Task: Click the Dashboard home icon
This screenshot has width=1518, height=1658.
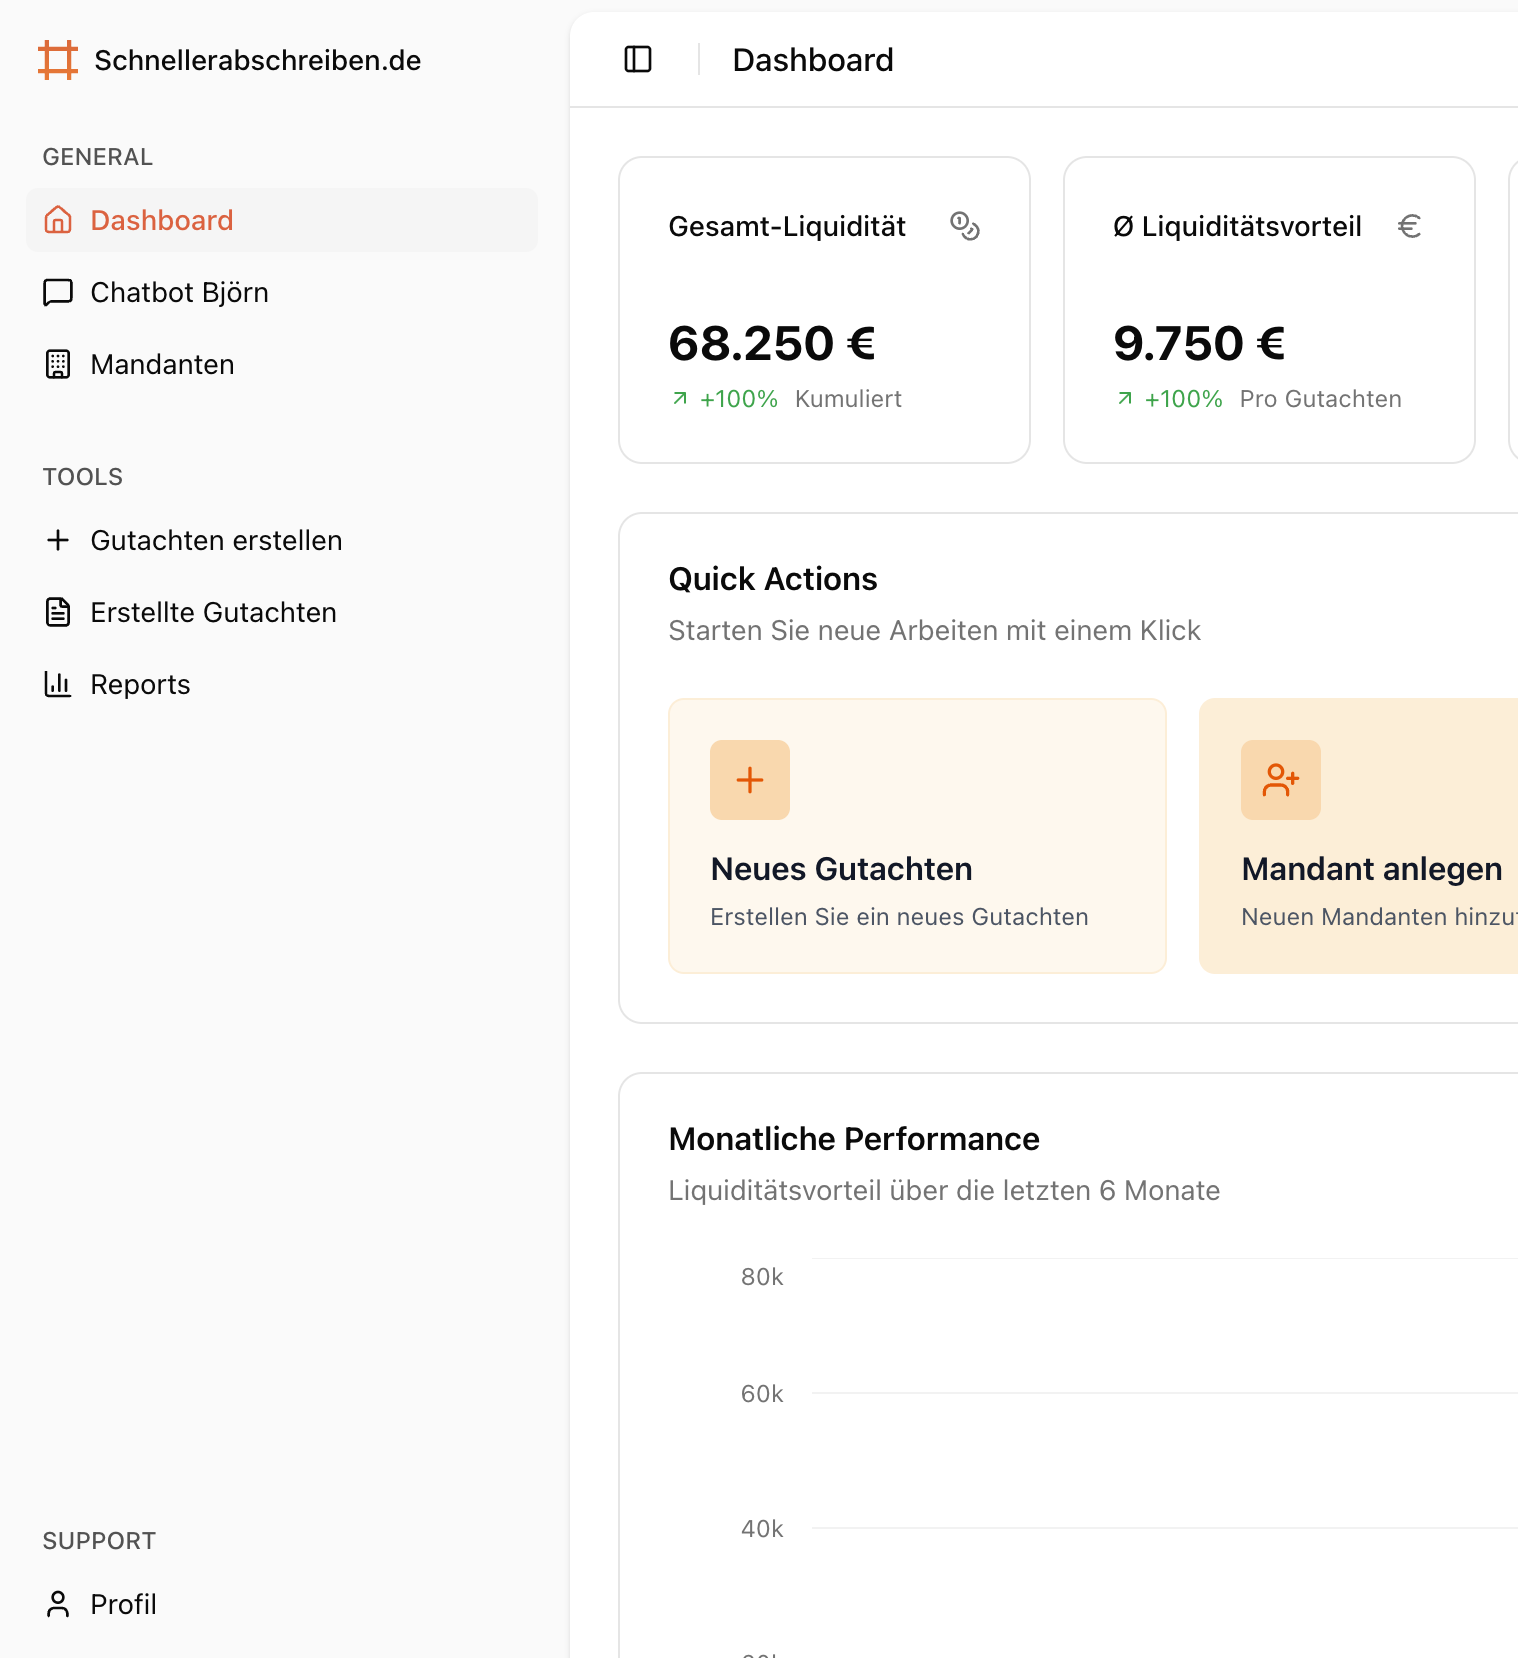Action: (x=59, y=220)
